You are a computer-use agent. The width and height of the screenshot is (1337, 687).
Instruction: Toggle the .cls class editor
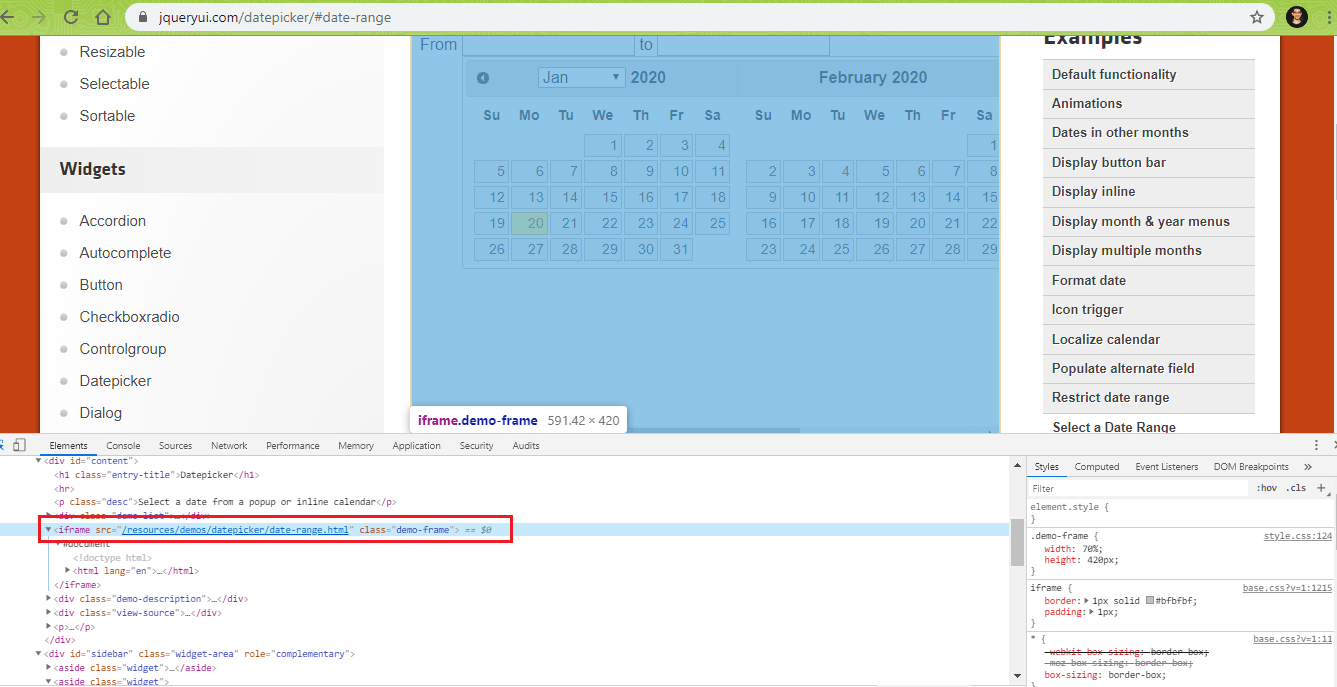click(x=1296, y=487)
